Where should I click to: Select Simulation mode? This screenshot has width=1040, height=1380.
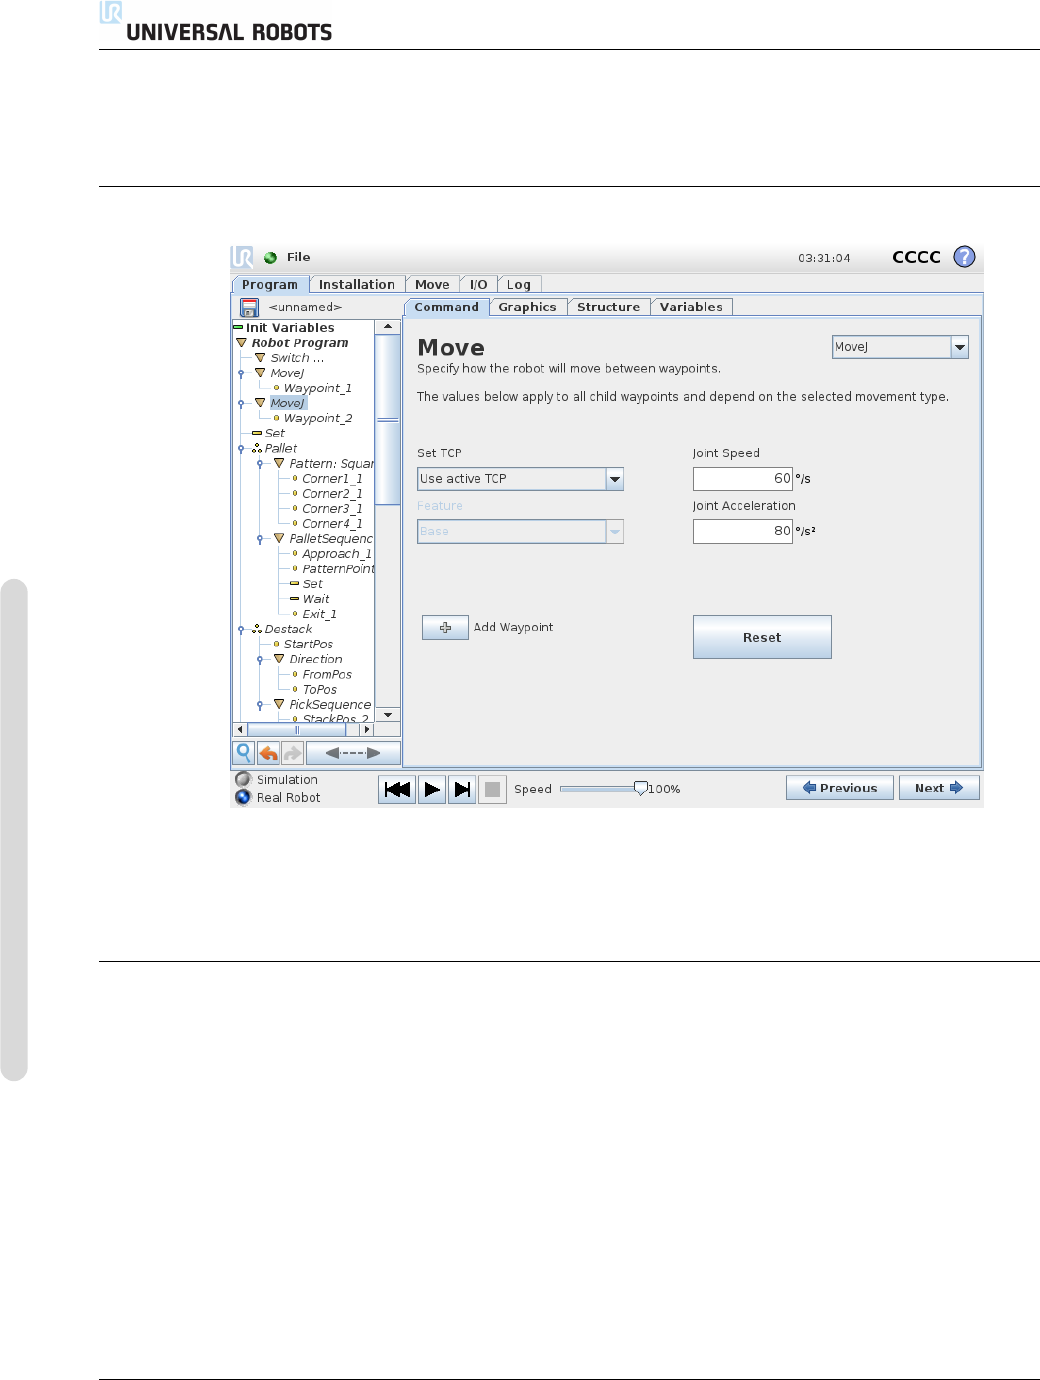tap(243, 779)
